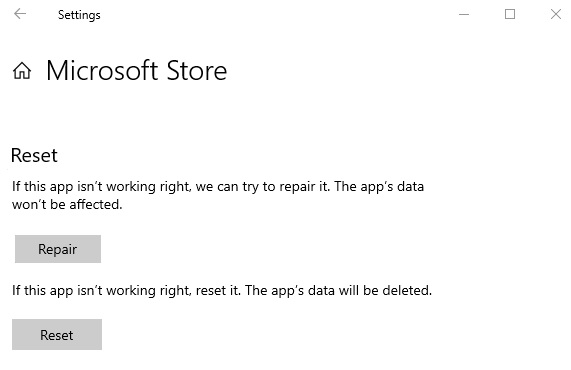Click the empty title bar area beside Settings
Image resolution: width=571 pixels, height=370 pixels.
277,15
